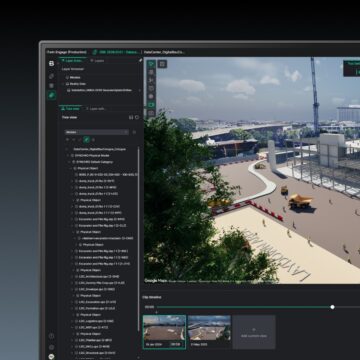
Task: Expand LRC_Architecture.spz tree node
Action: pos(72,276)
